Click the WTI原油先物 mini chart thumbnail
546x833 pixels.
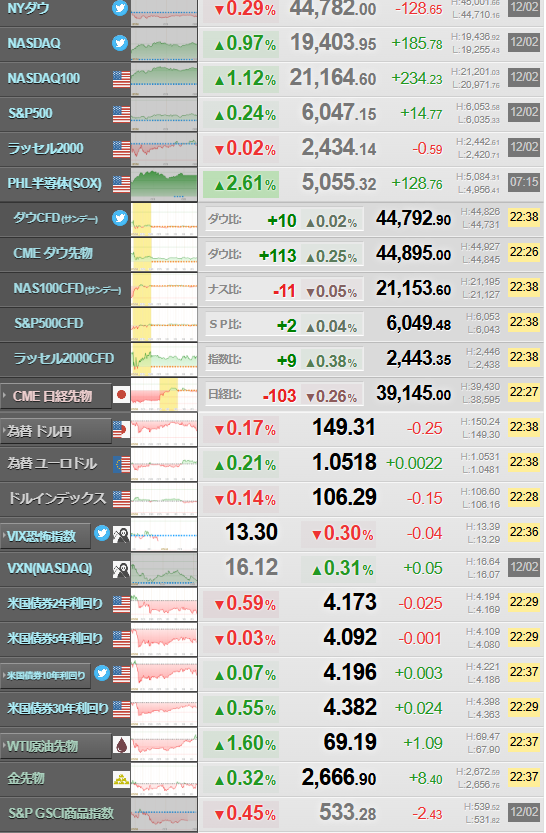[164, 745]
